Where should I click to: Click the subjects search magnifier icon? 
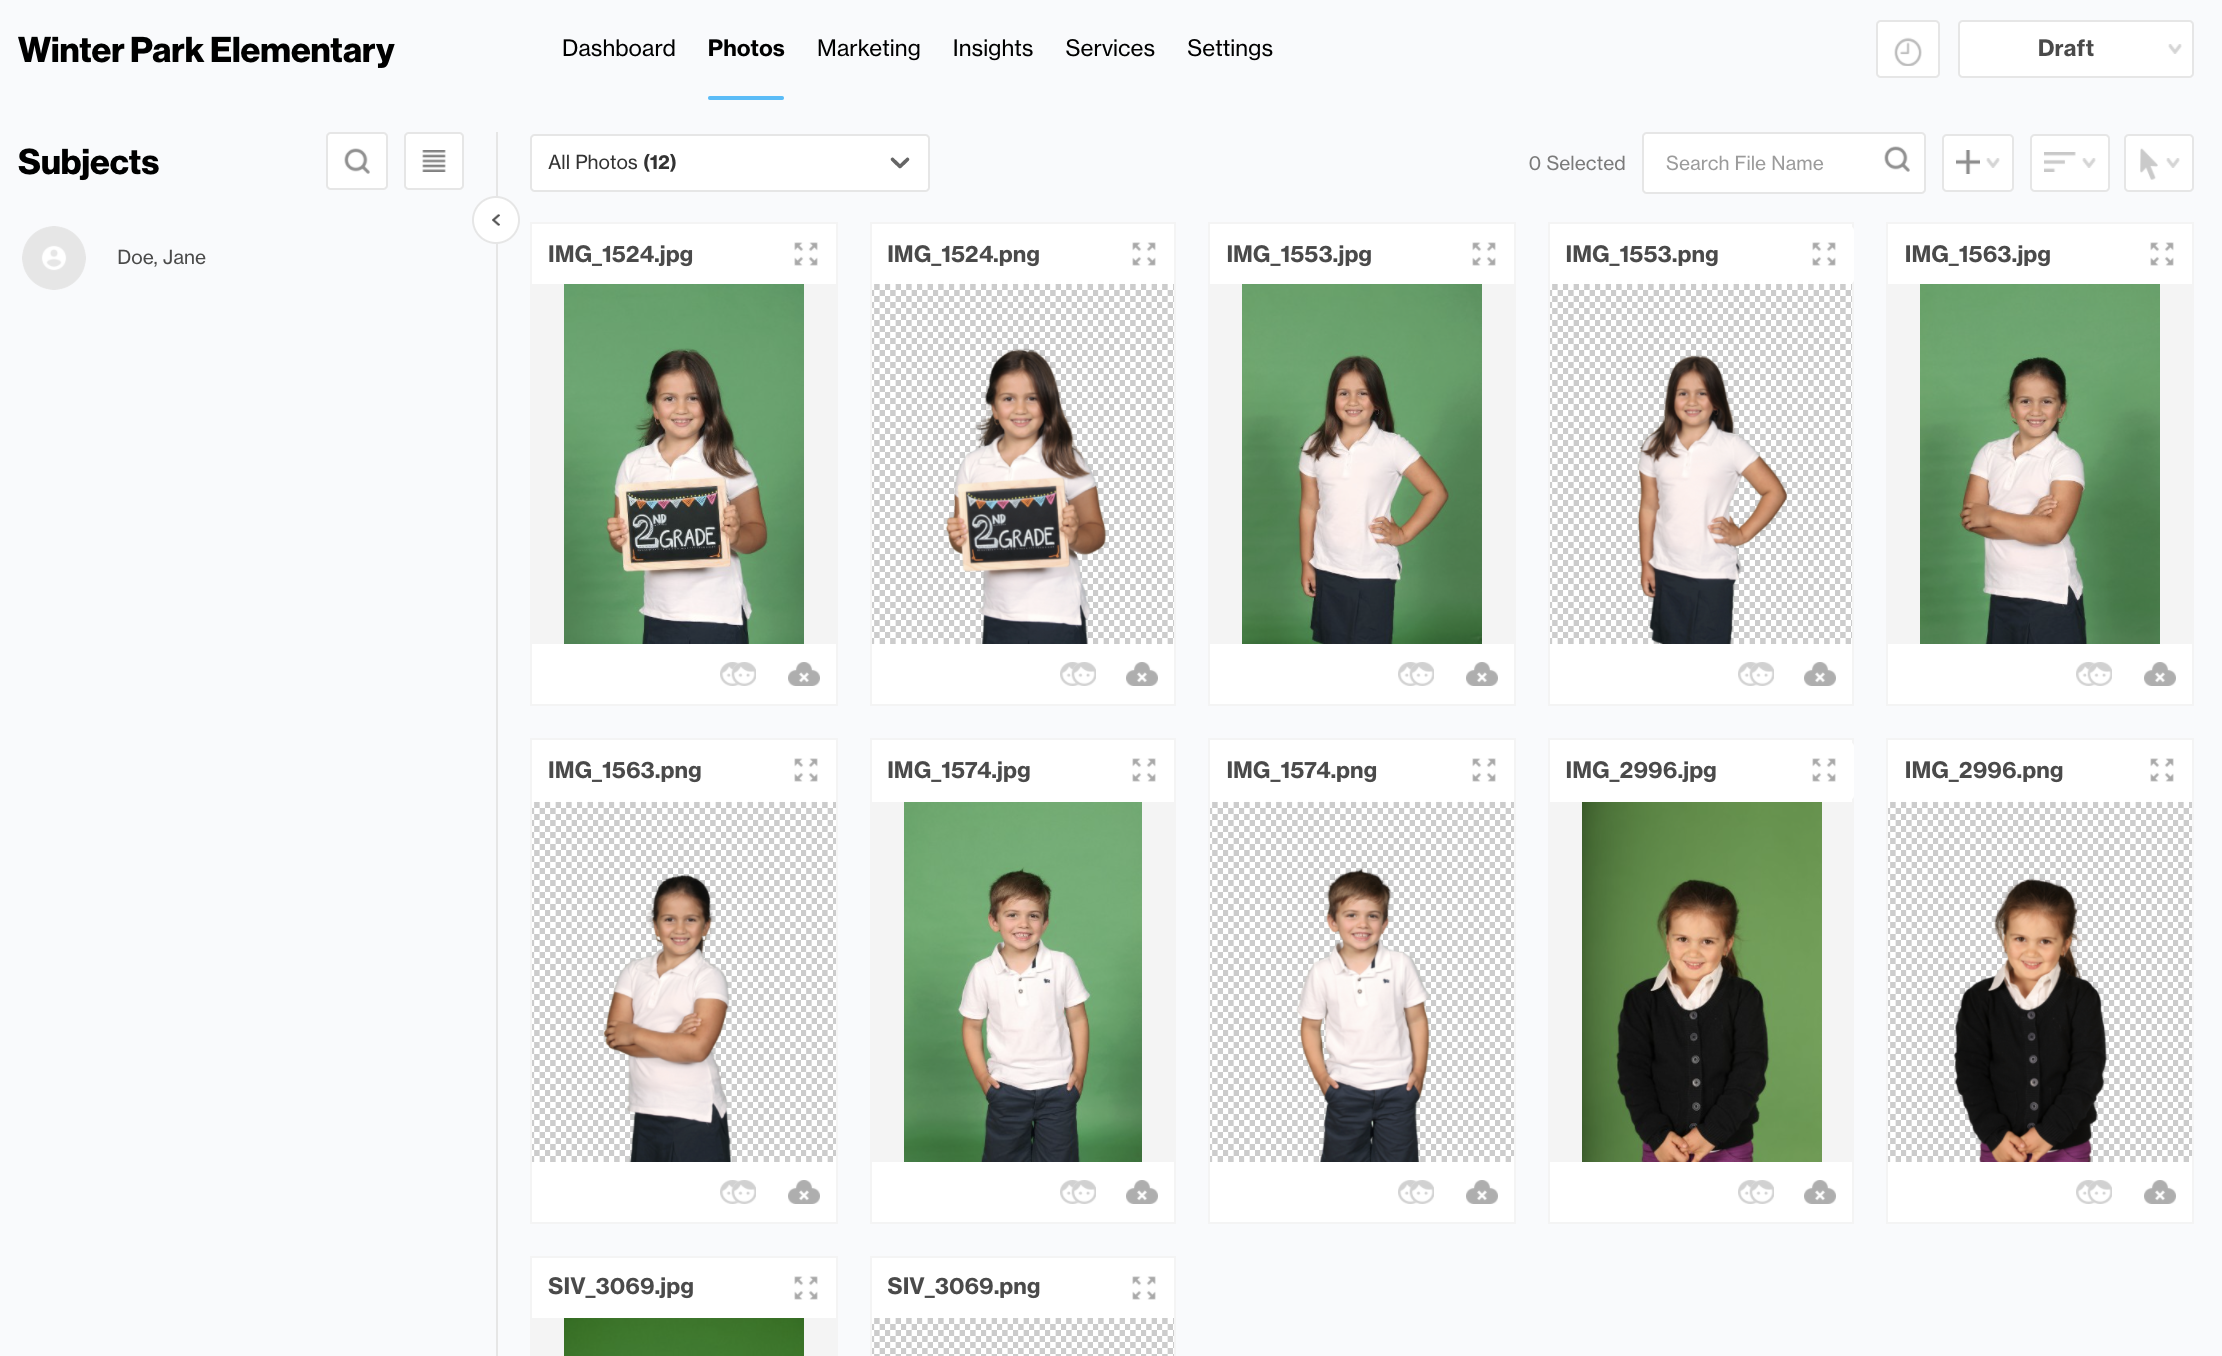coord(357,161)
